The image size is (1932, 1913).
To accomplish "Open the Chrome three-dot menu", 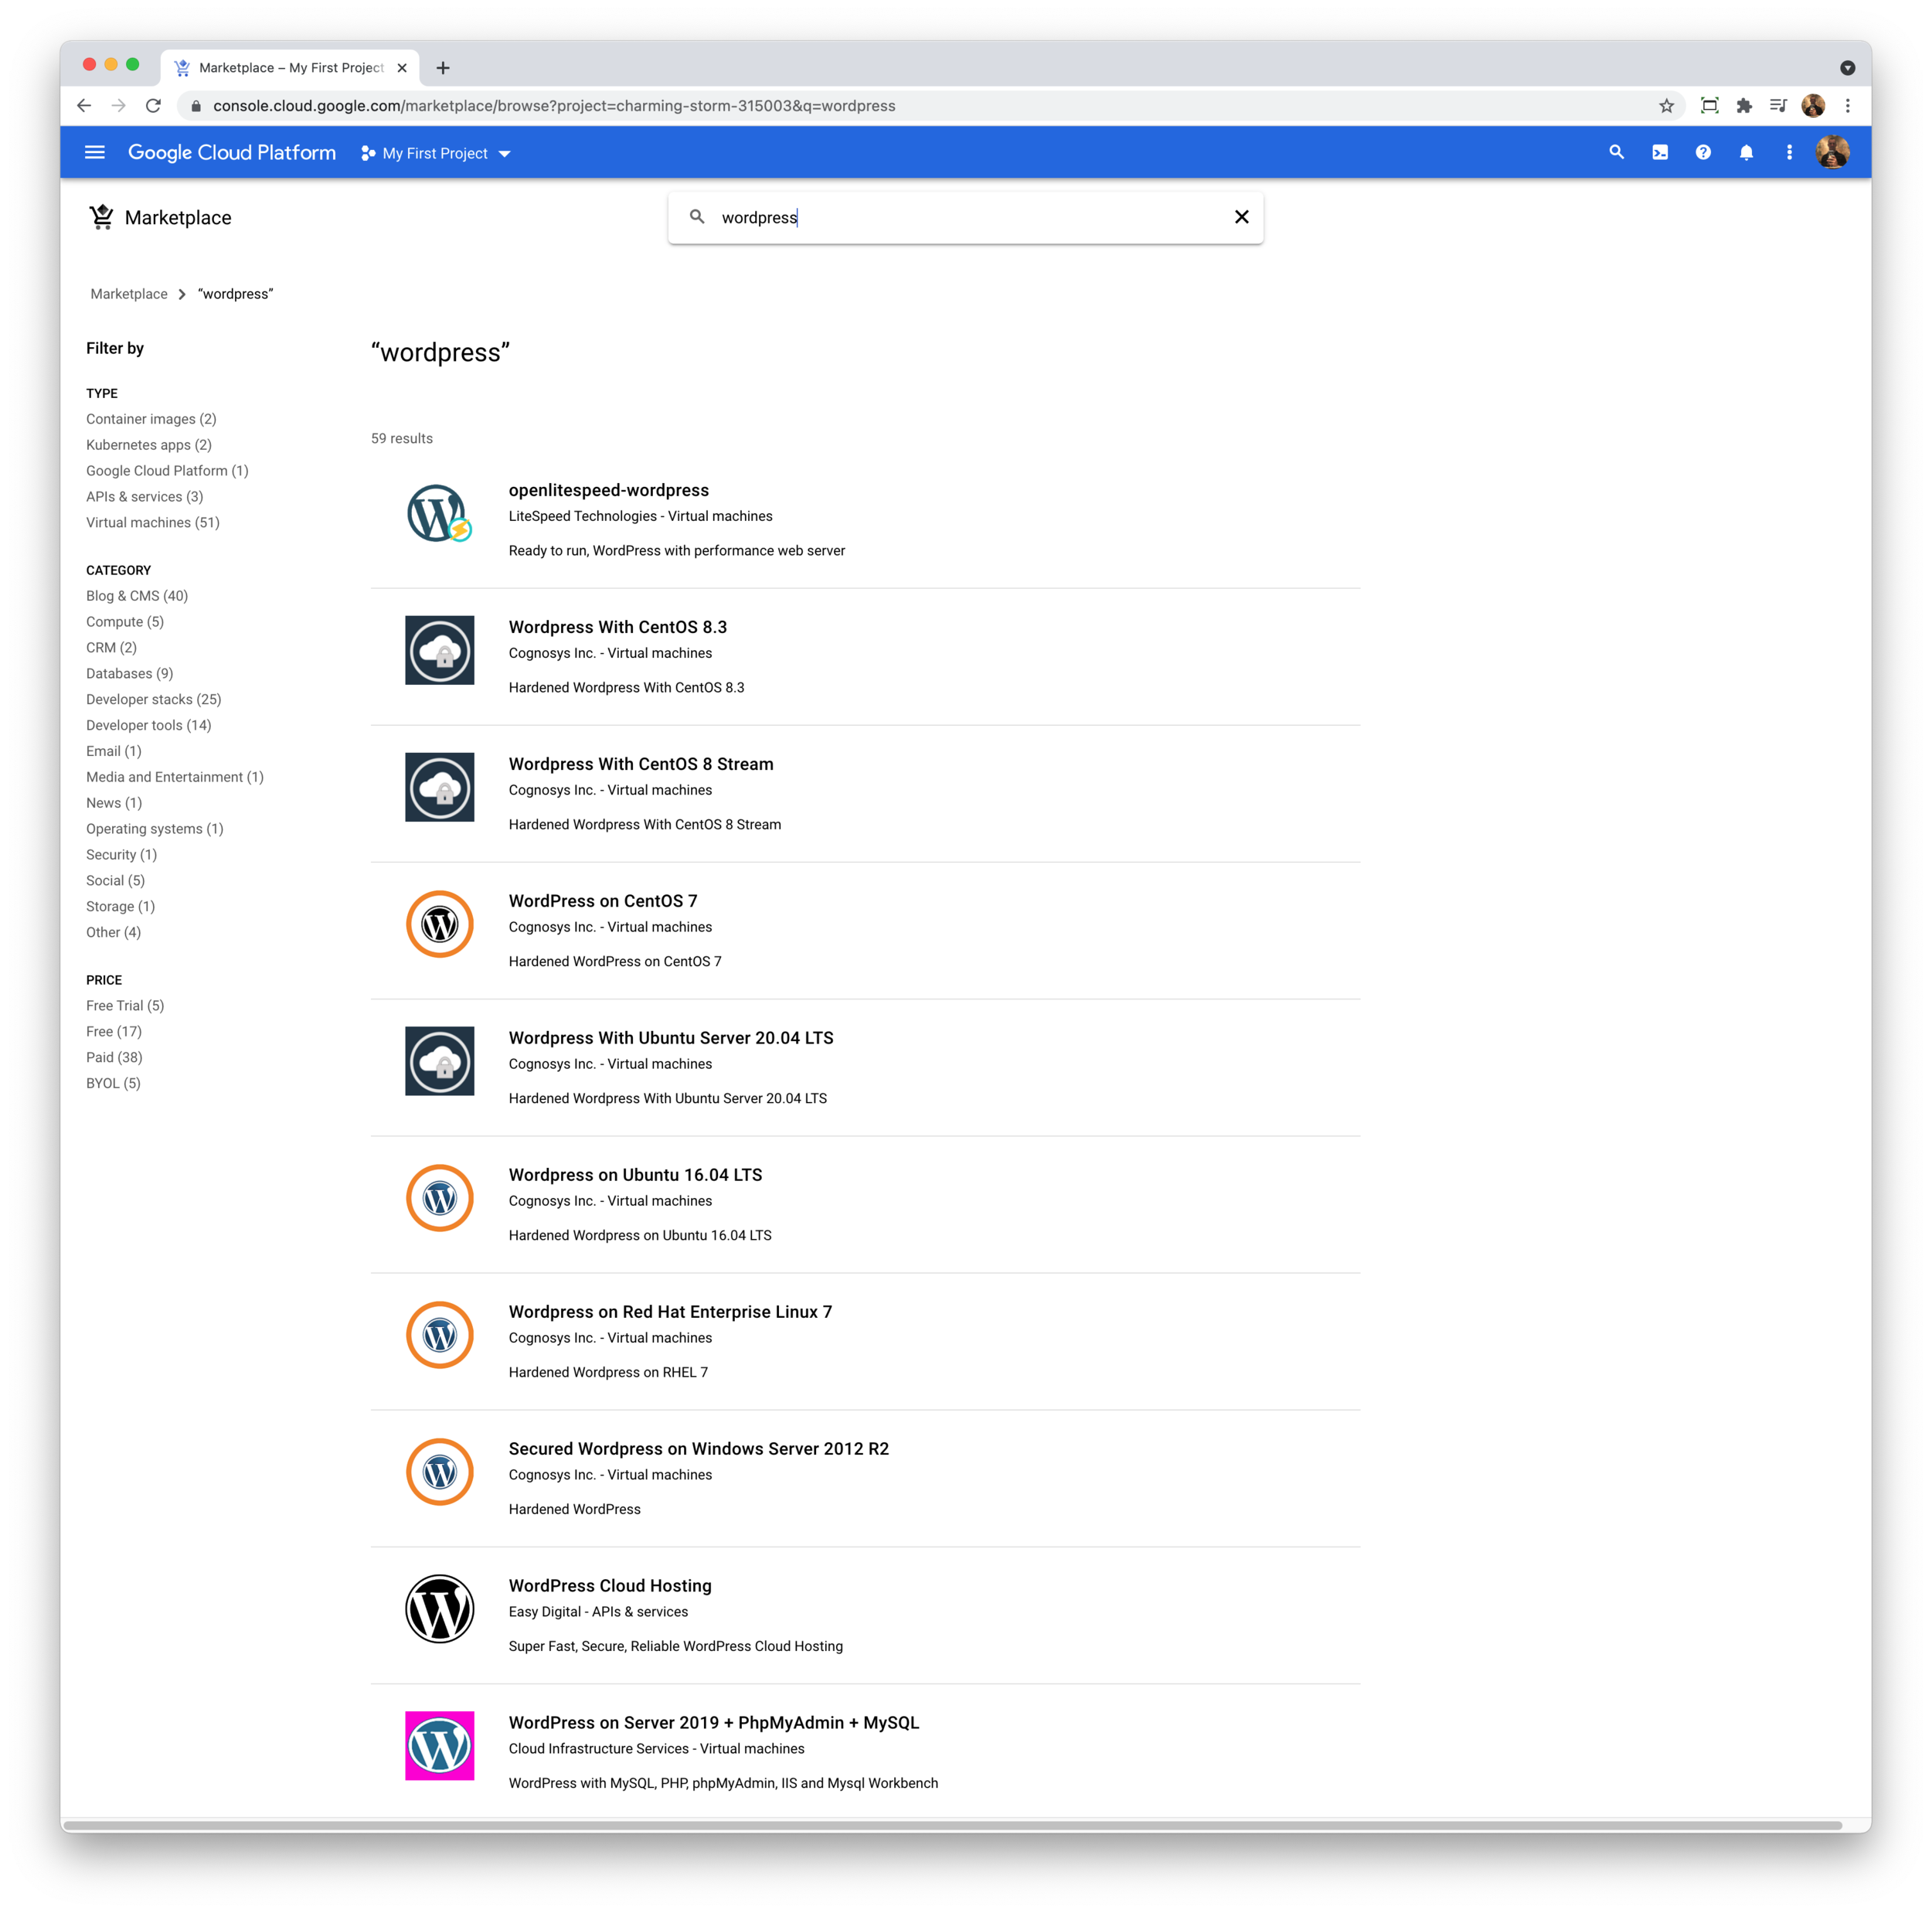I will coord(1848,106).
